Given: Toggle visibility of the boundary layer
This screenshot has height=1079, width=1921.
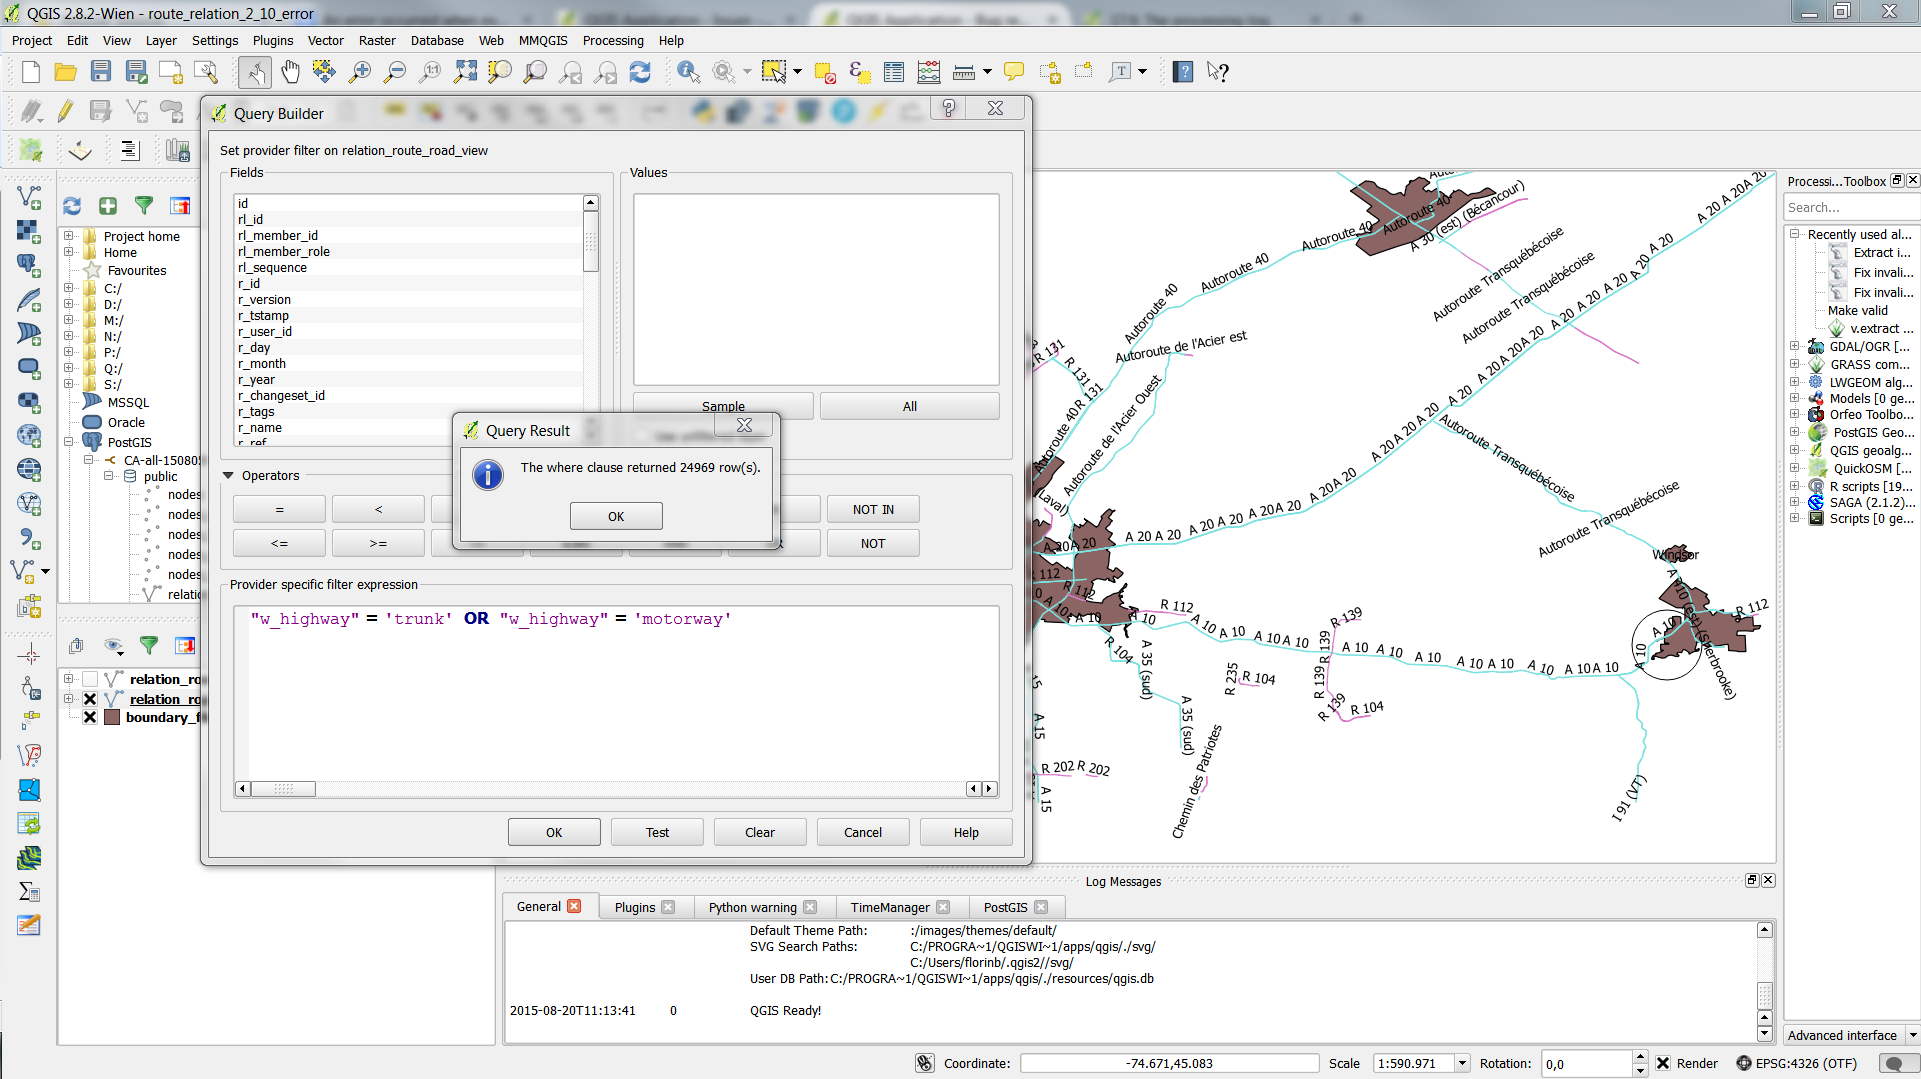Looking at the screenshot, I should [x=90, y=718].
